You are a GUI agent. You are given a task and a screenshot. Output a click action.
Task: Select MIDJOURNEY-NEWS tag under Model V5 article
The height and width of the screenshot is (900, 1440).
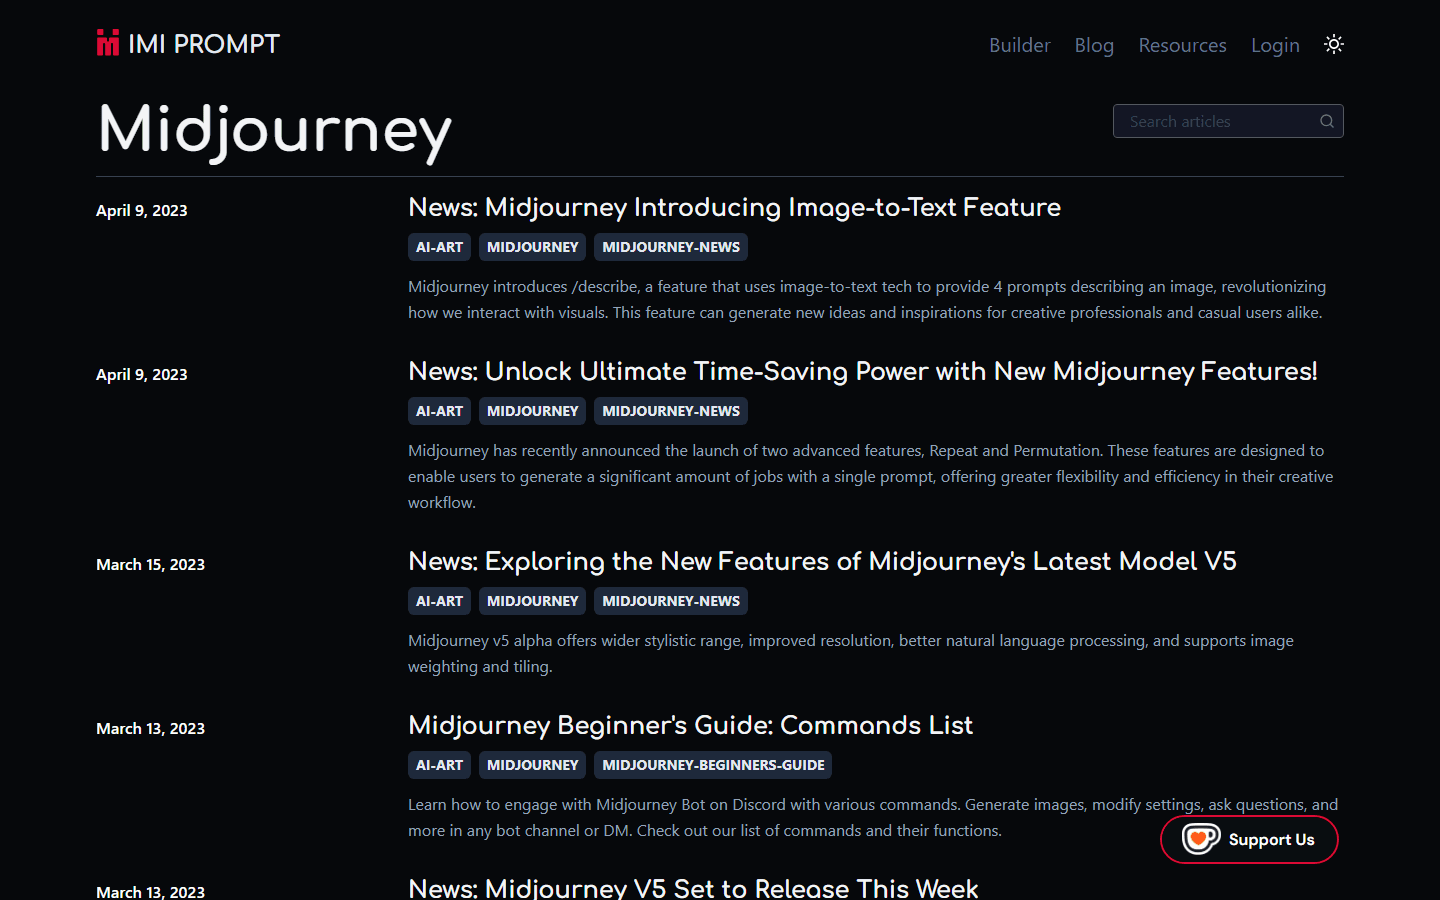pyautogui.click(x=671, y=601)
